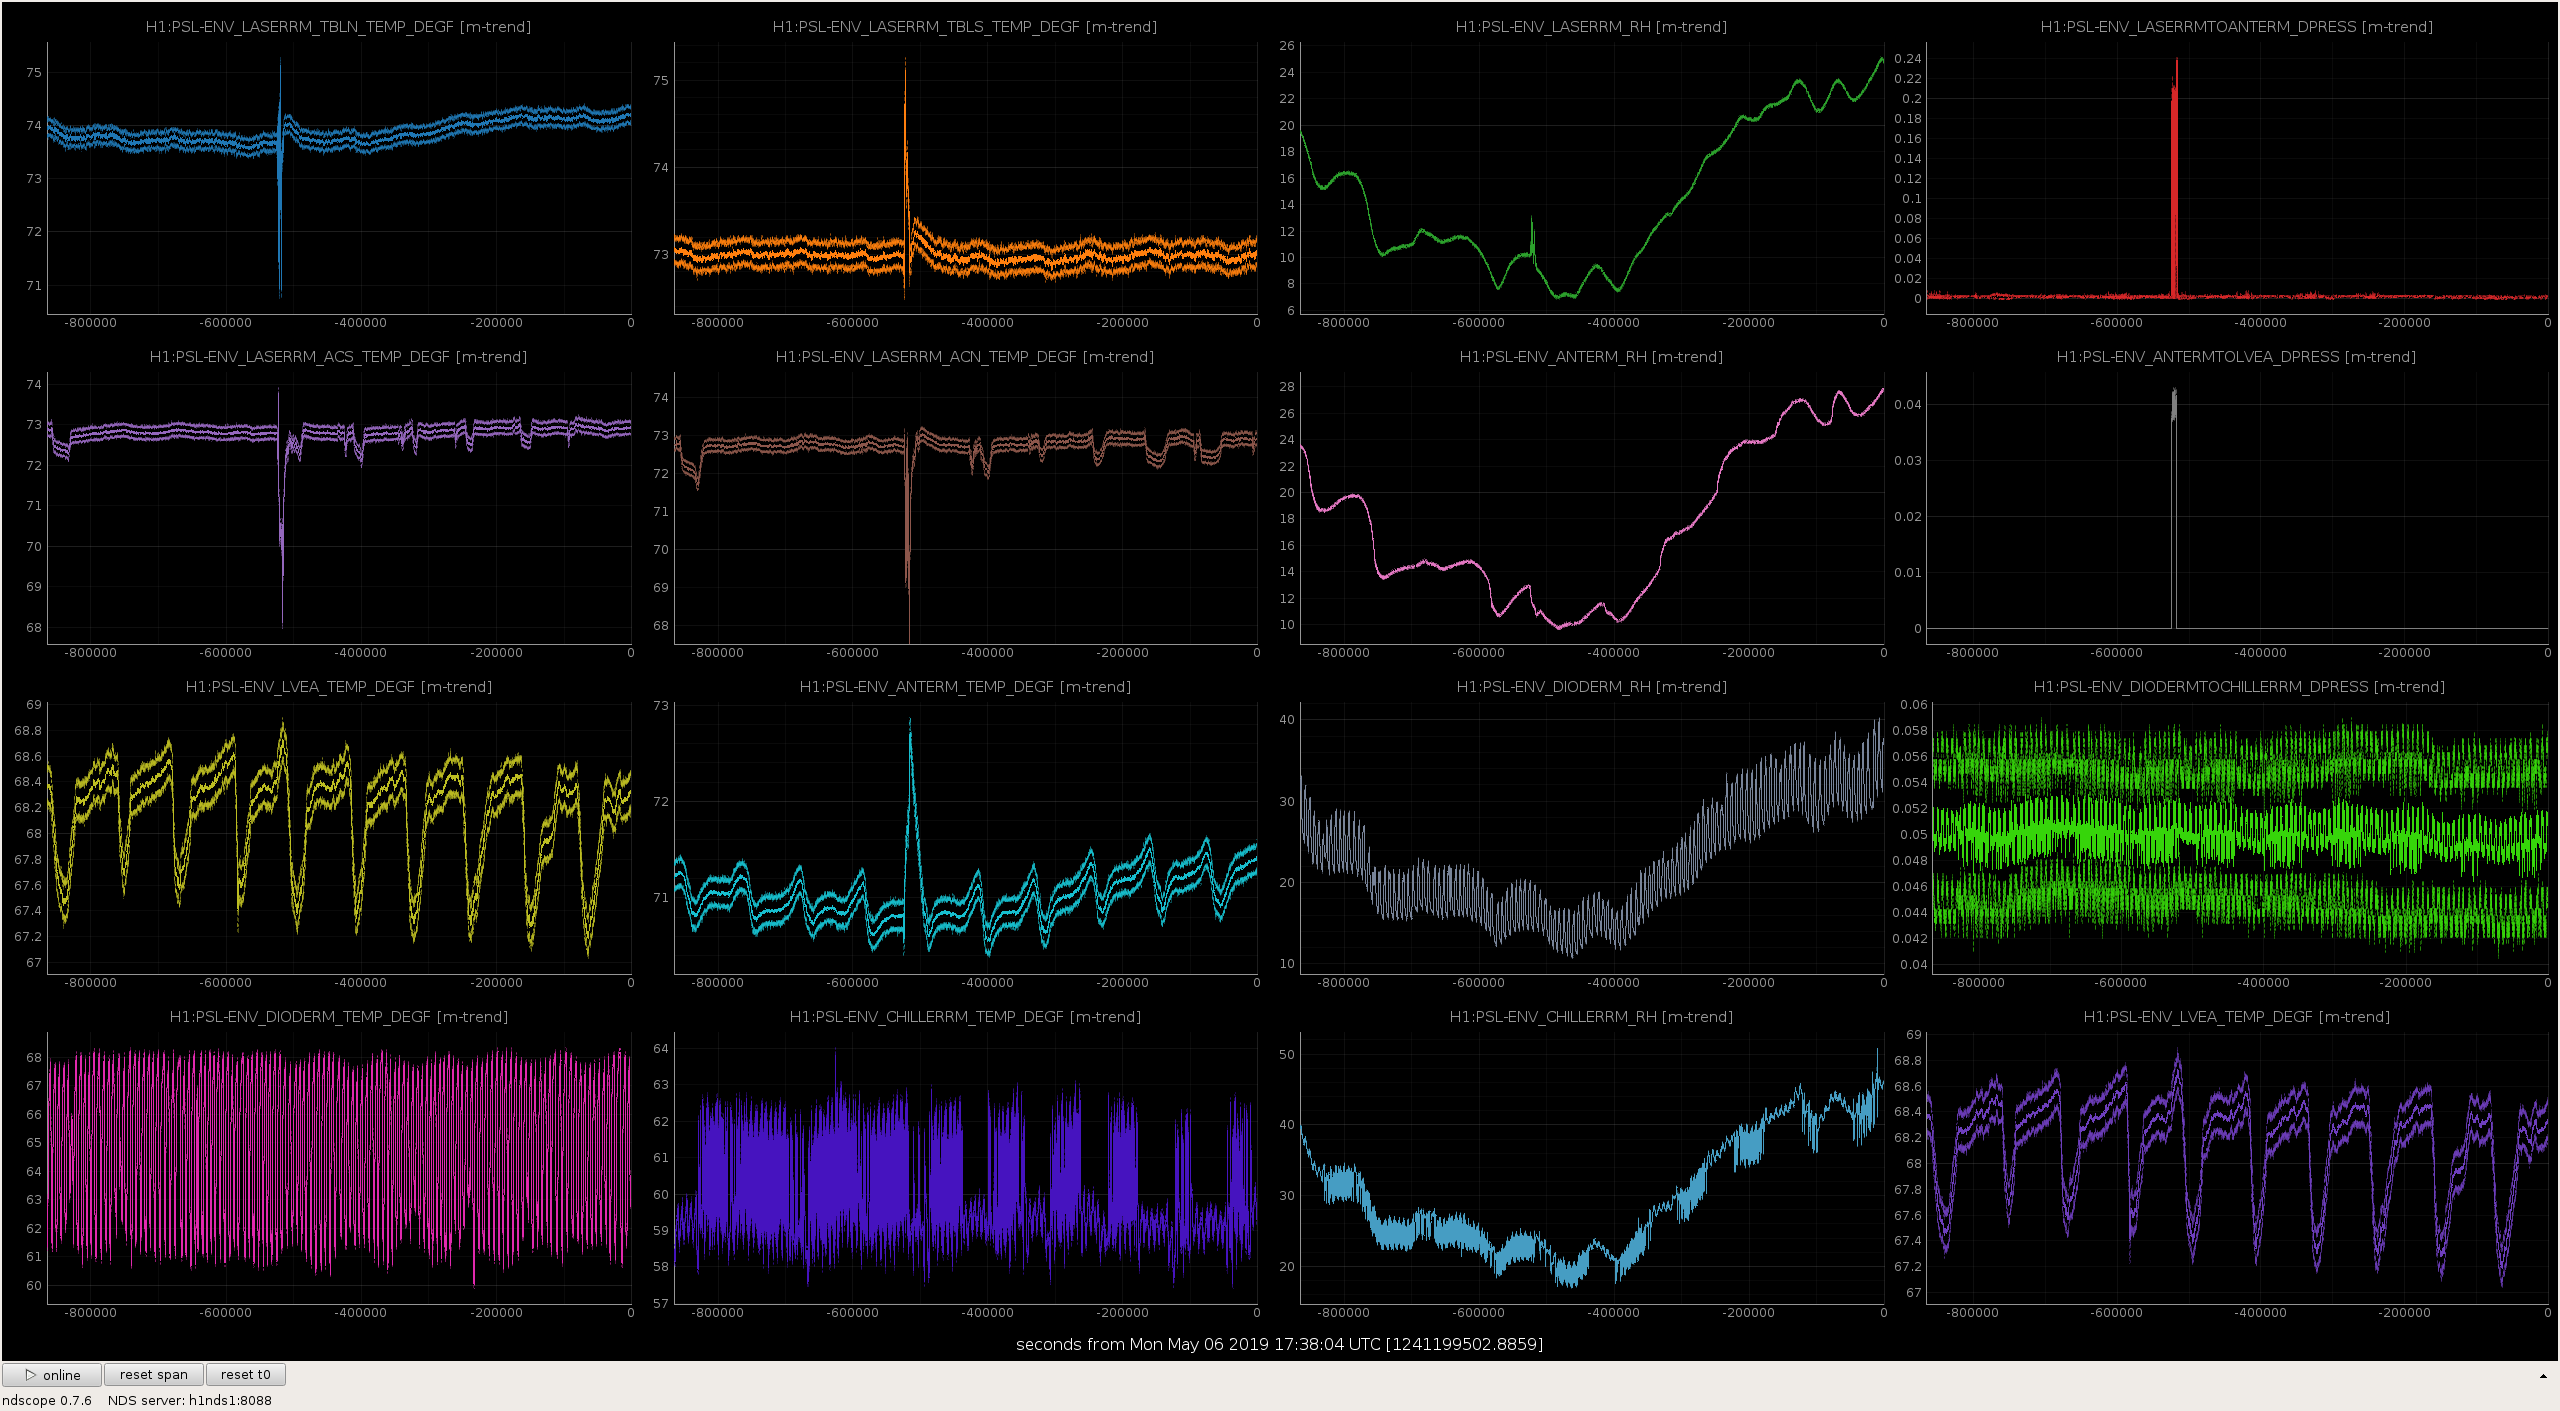Expand the small arrow at bottom-right corner

click(x=2543, y=1376)
